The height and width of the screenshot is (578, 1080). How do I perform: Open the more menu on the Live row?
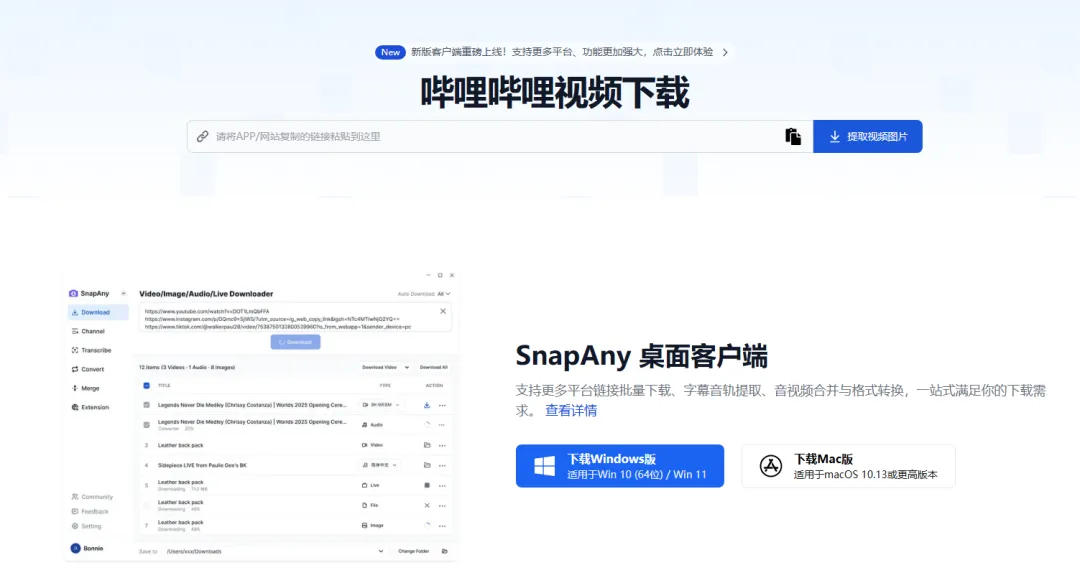[442, 485]
